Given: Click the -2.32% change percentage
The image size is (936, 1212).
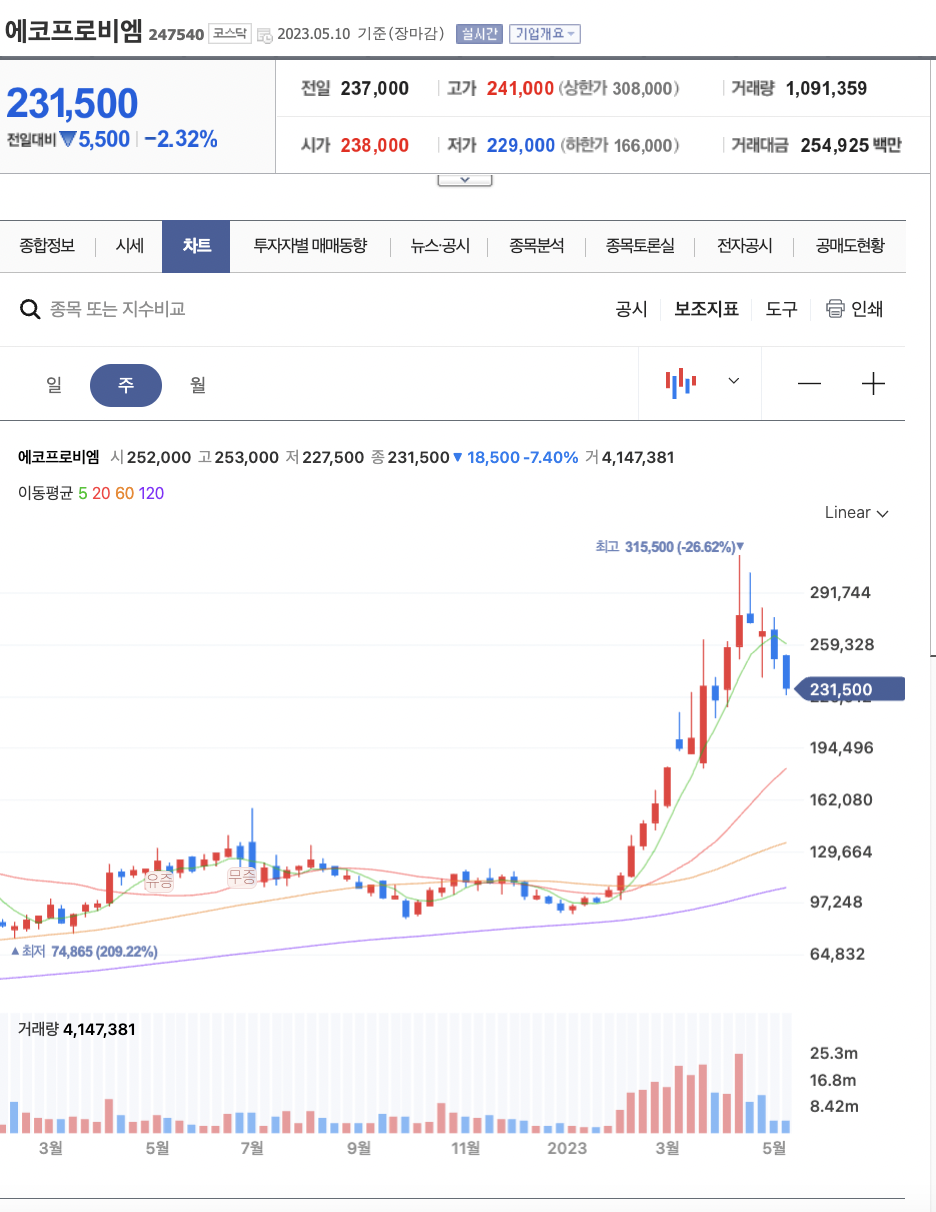Looking at the screenshot, I should pyautogui.click(x=180, y=139).
